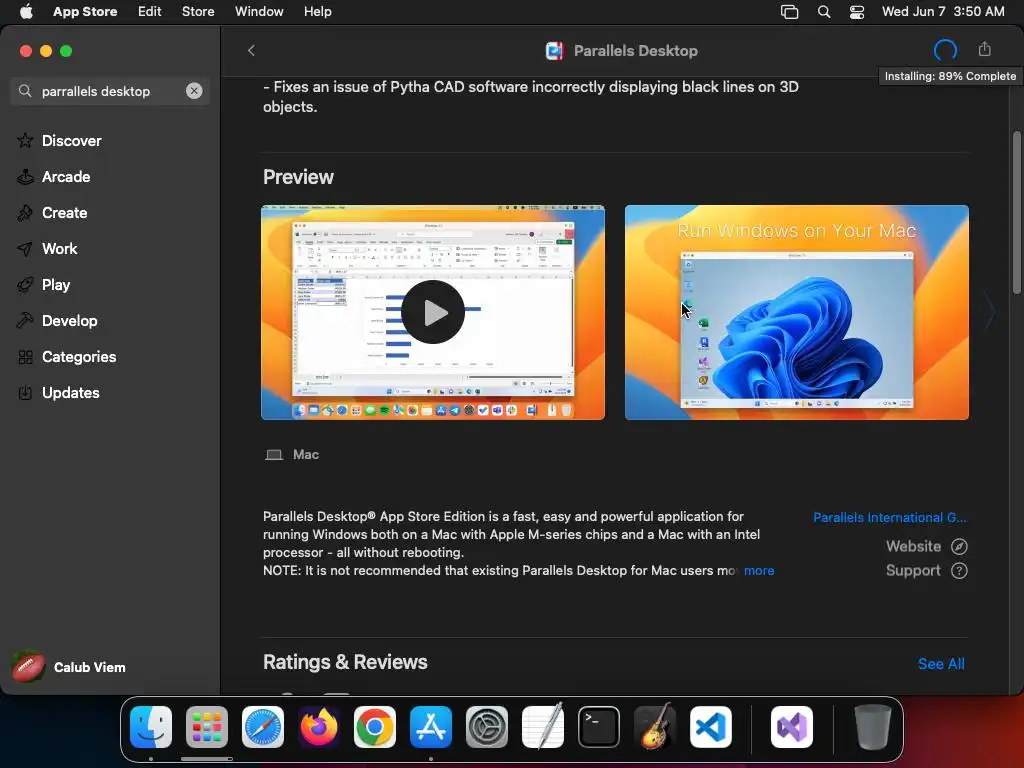Click the Create paintbrush icon
Screen dimensions: 1024x768
coord(25,212)
